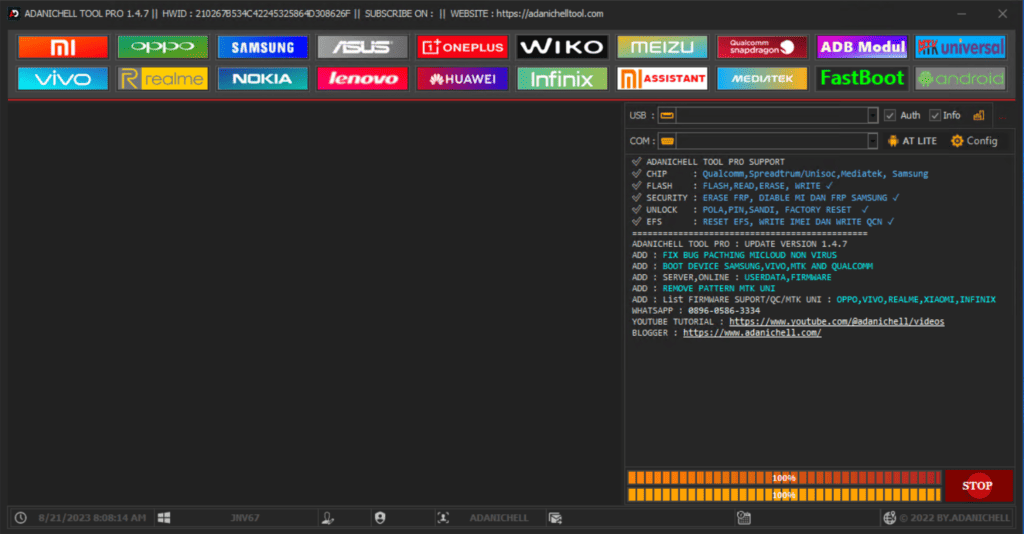Open the MediaTek module
Image resolution: width=1024 pixels, height=534 pixels.
(x=762, y=79)
